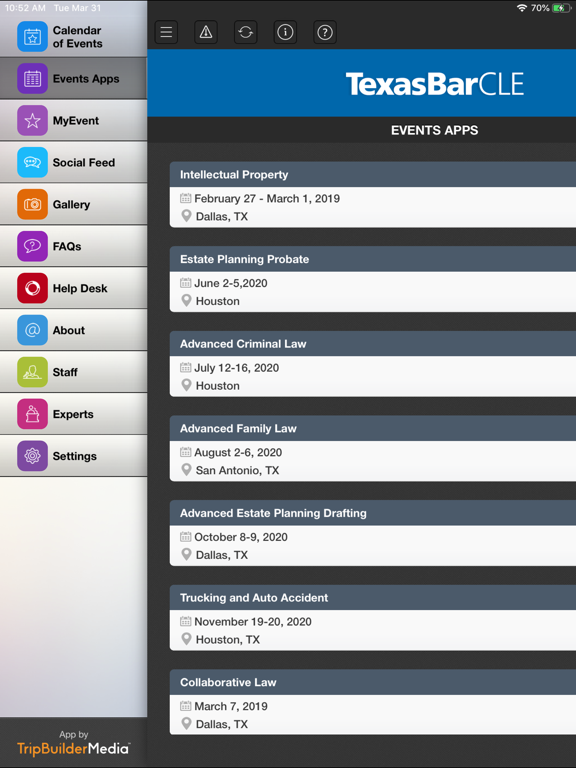576x768 pixels.
Task: Tap the Help Desk lifebuoy icon
Action: (x=32, y=288)
